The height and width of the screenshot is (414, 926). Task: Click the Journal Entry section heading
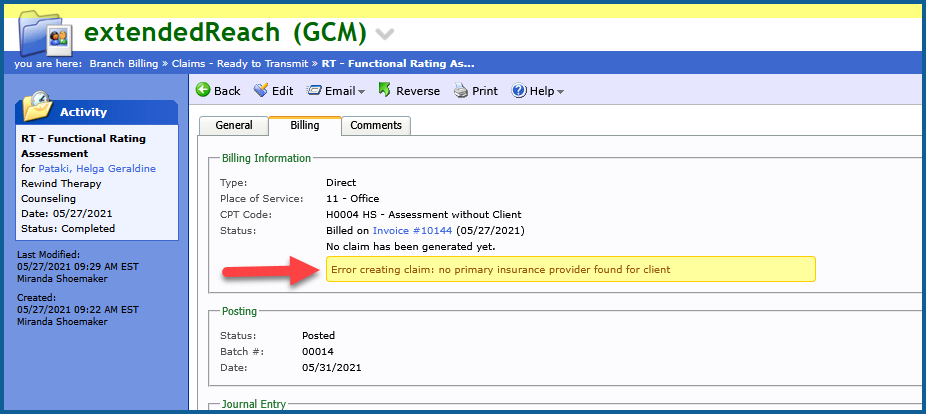(x=254, y=405)
